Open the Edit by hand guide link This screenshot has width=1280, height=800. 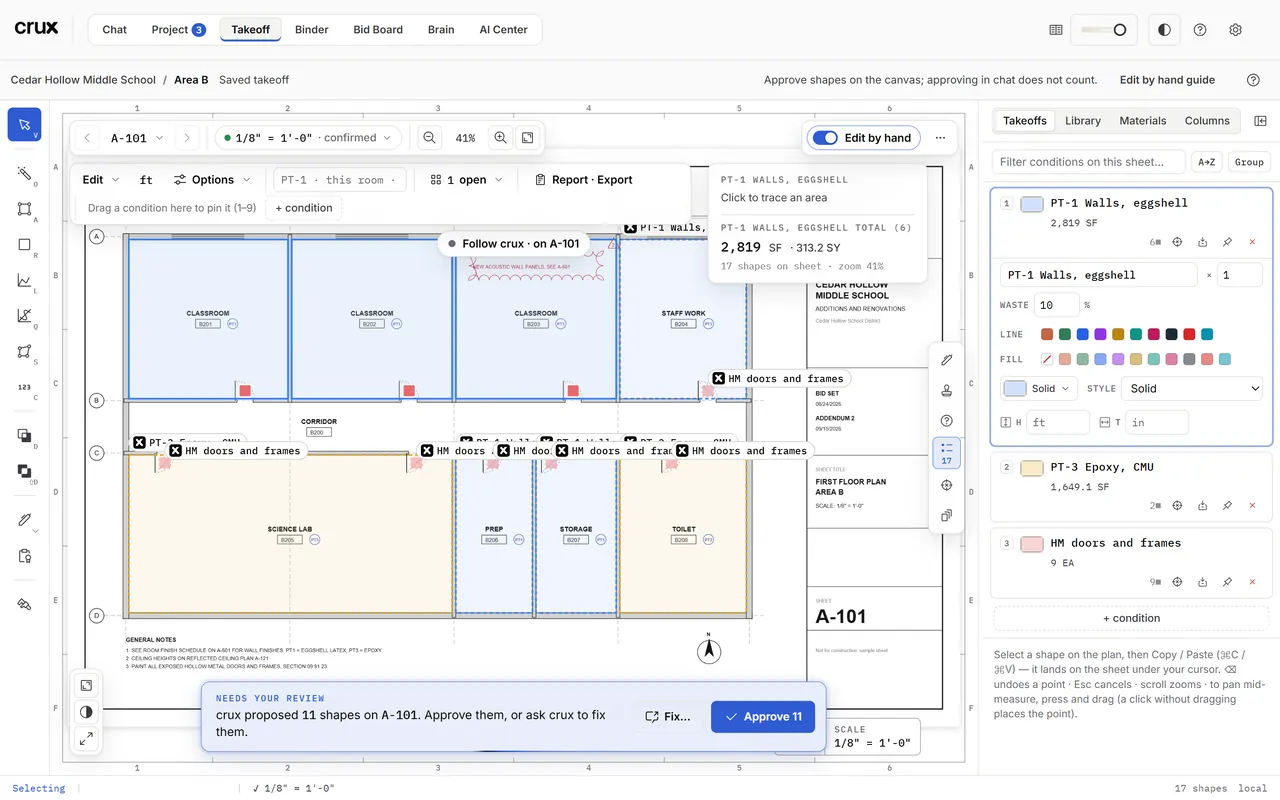pos(1167,80)
